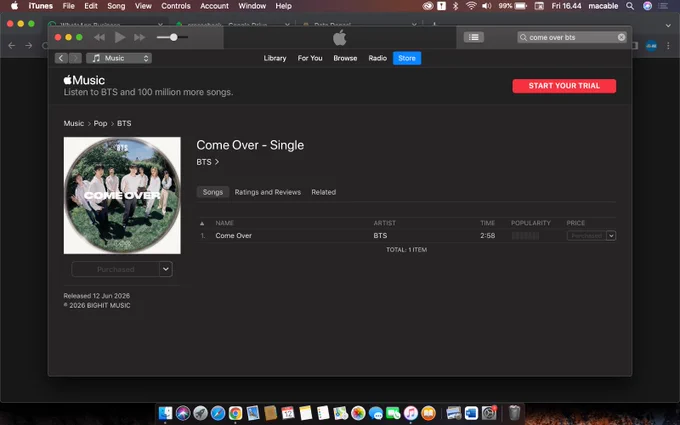Click the Wi-Fi menu bar icon
Viewport: 680px width, 425px height.
click(471, 6)
